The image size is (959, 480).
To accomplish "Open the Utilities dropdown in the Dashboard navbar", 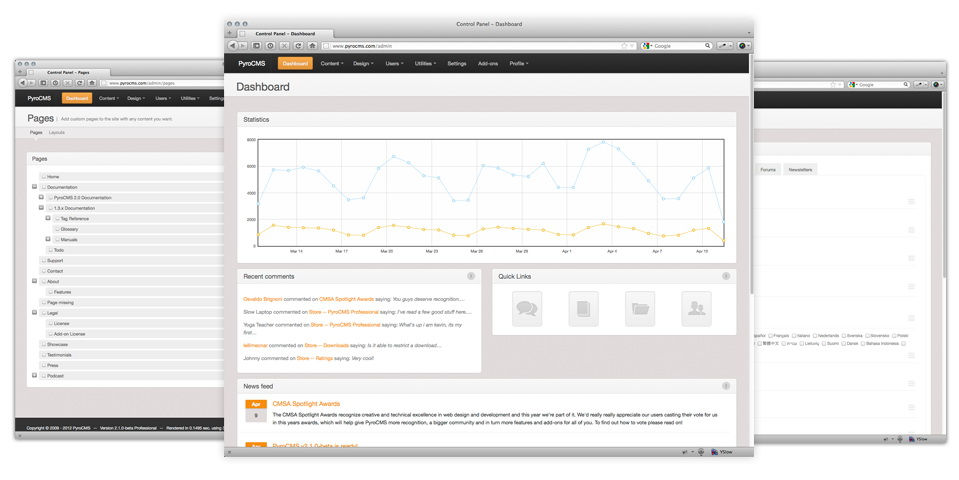I will tap(425, 64).
